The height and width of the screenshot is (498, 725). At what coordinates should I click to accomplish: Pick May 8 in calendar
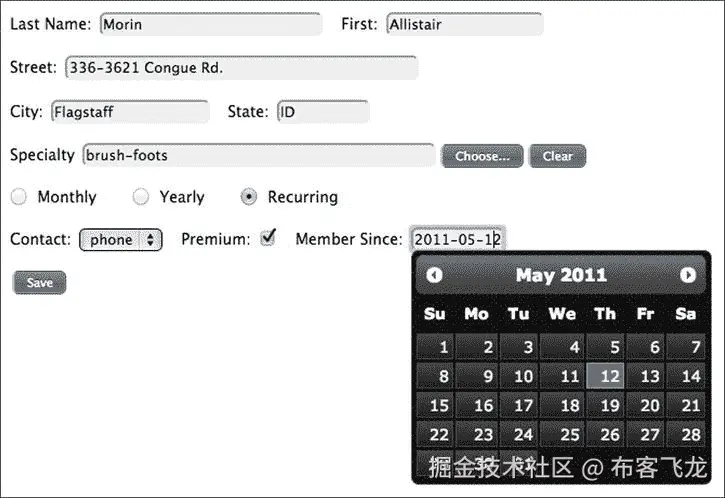pos(435,376)
